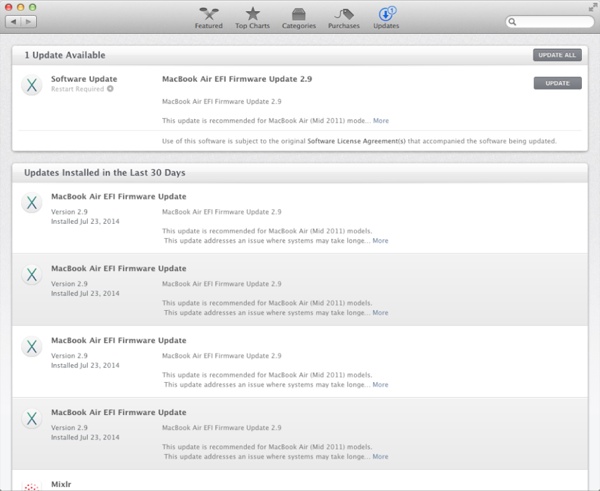600x491 pixels.
Task: Click 'Updates Installed in the Last 30 Days' heading
Action: click(104, 173)
